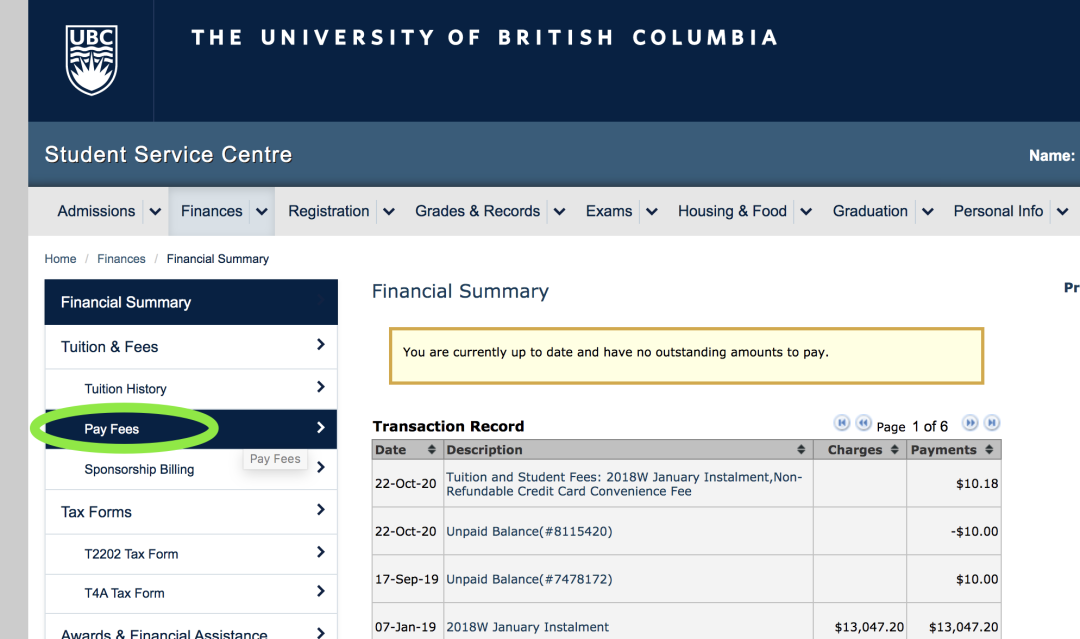Jump to last transaction page
The height and width of the screenshot is (639, 1080).
(991, 424)
